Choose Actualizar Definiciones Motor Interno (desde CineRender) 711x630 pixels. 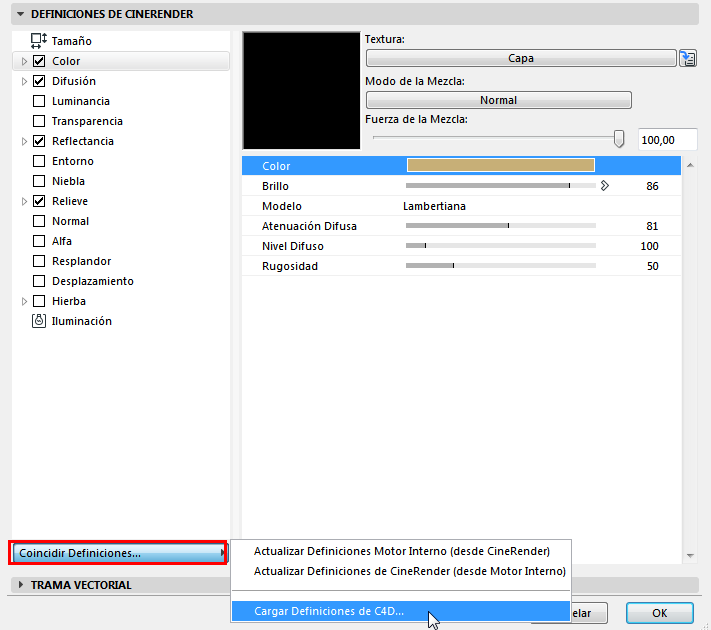402,551
